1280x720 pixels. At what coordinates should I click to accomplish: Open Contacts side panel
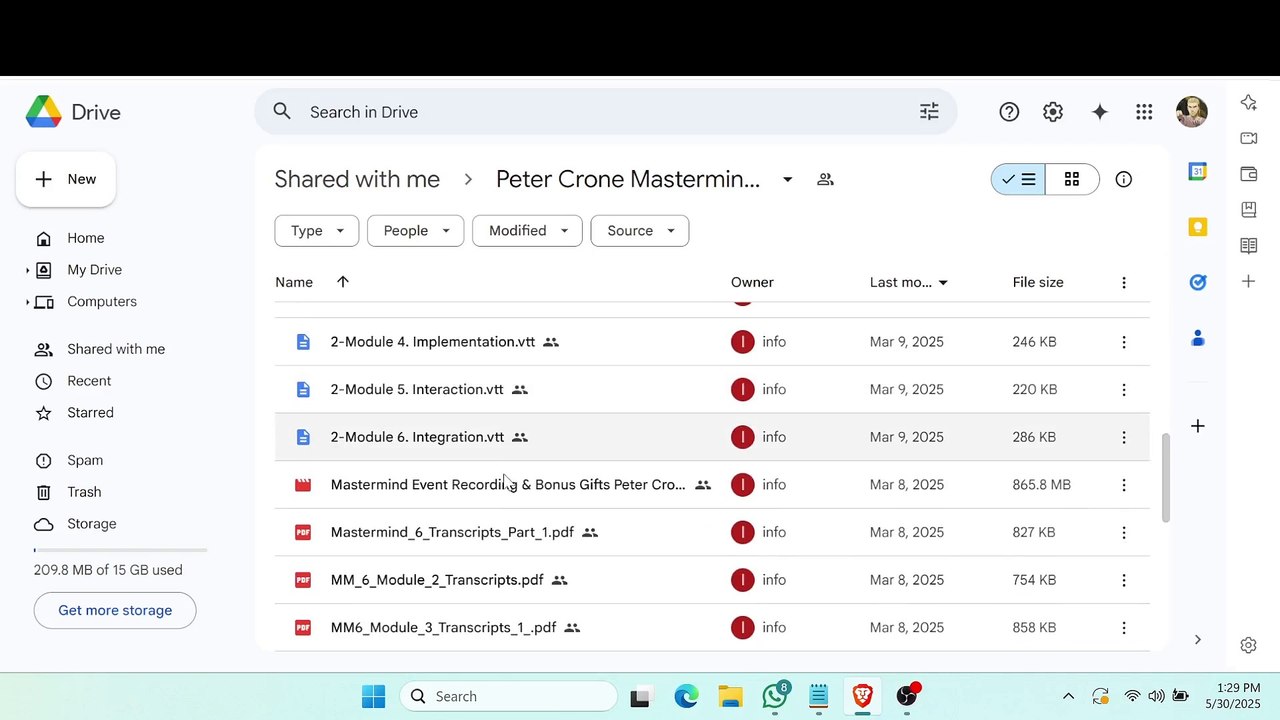click(1198, 338)
